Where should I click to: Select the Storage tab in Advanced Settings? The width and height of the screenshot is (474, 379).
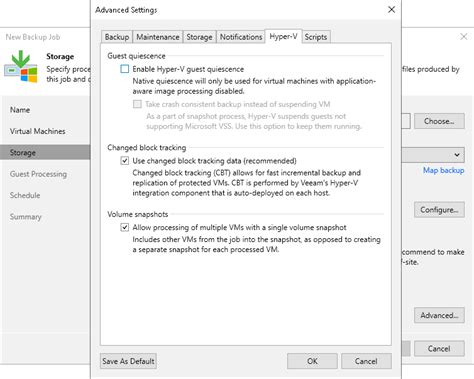coord(199,37)
